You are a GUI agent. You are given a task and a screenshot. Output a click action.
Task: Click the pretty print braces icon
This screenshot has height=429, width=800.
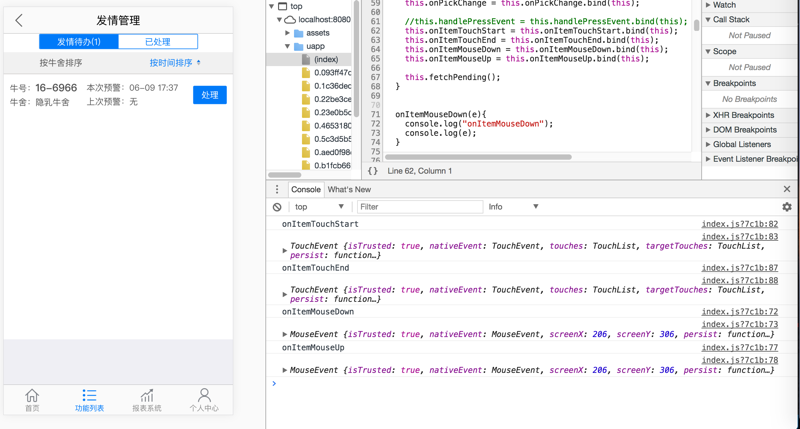pyautogui.click(x=373, y=171)
